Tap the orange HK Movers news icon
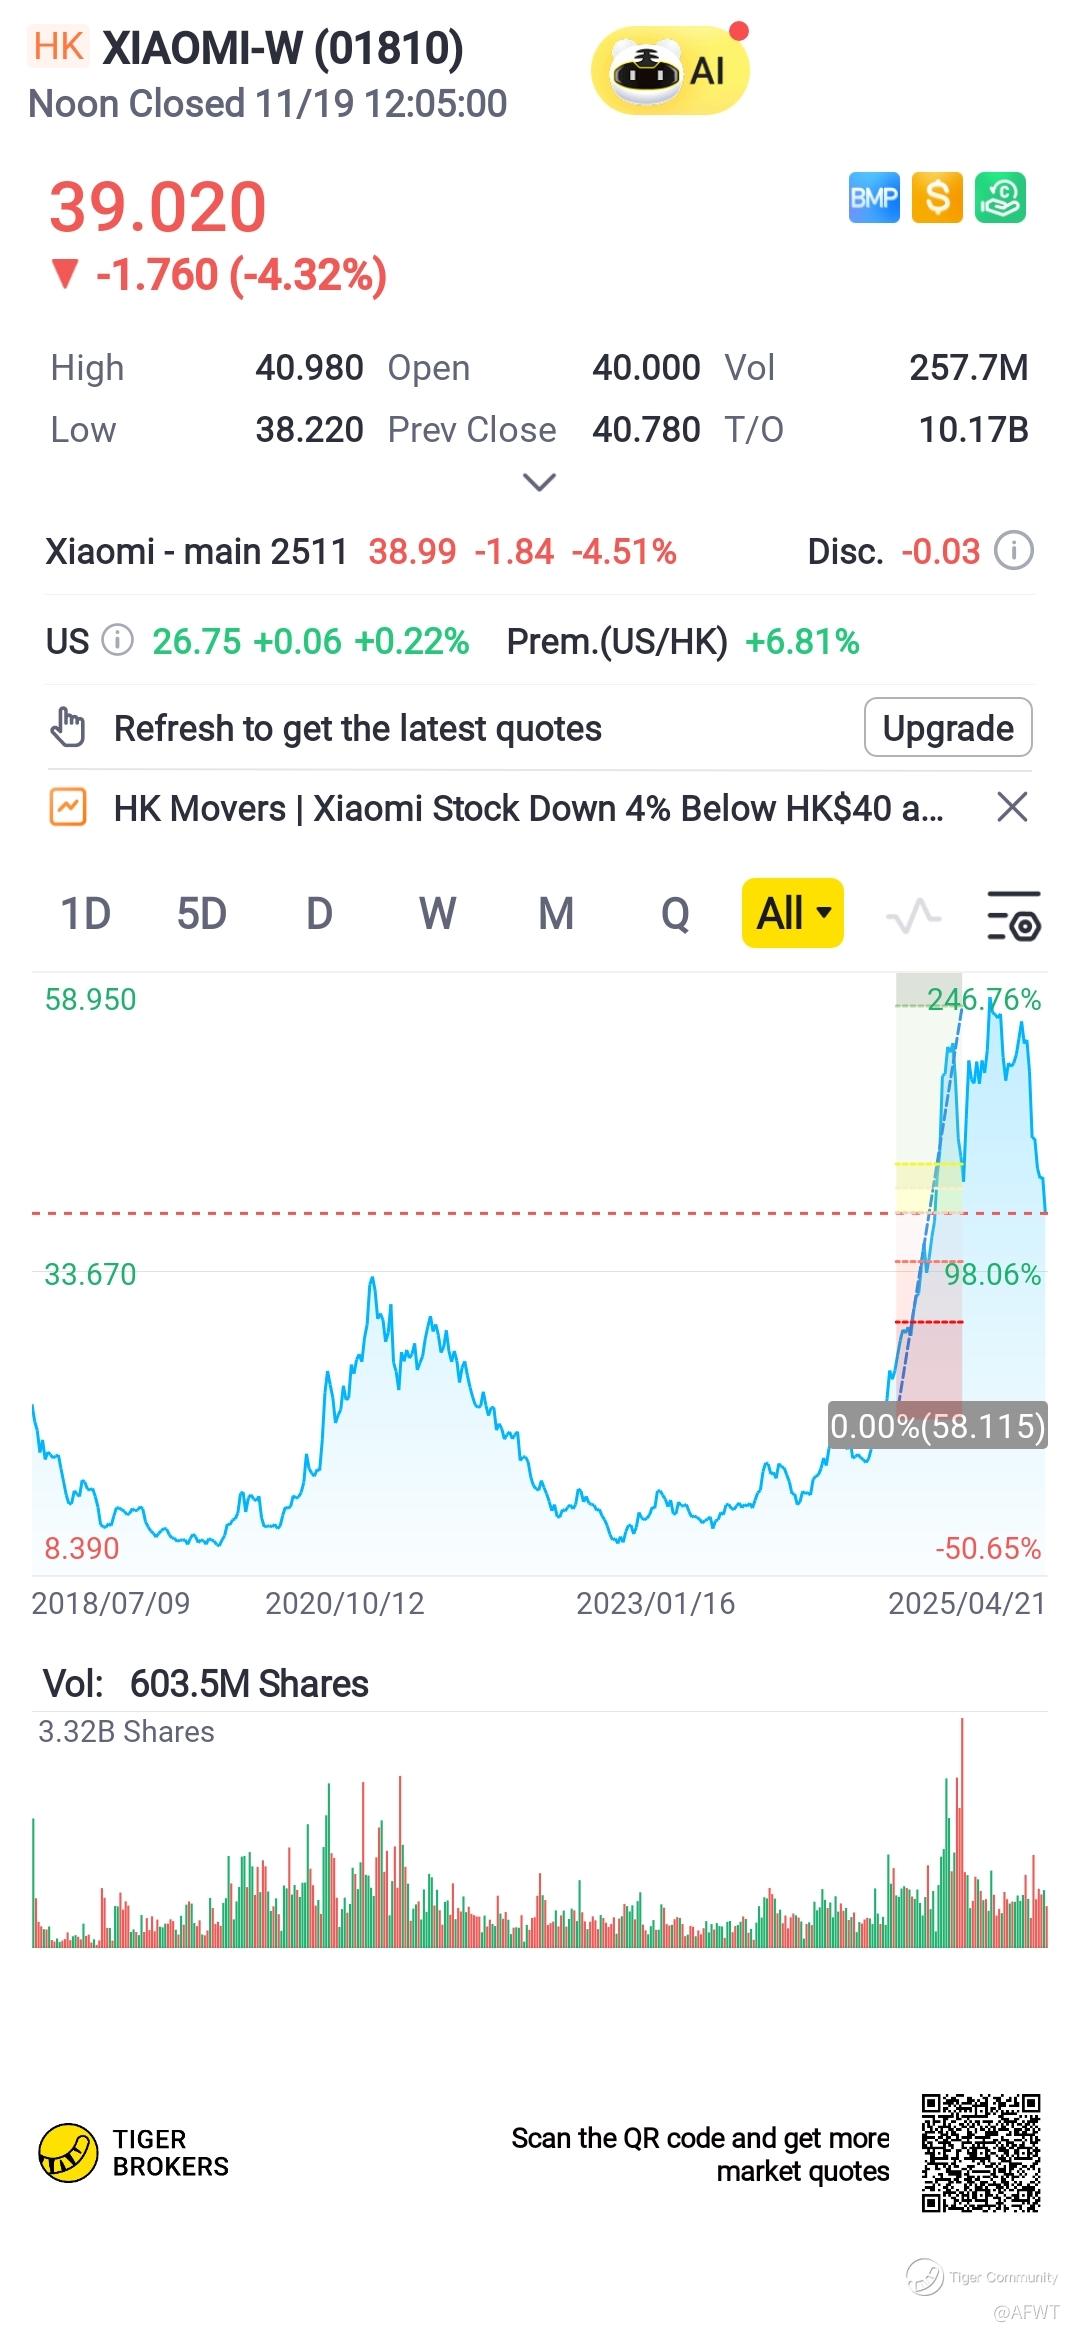Image resolution: width=1080 pixels, height=2337 pixels. tap(68, 807)
